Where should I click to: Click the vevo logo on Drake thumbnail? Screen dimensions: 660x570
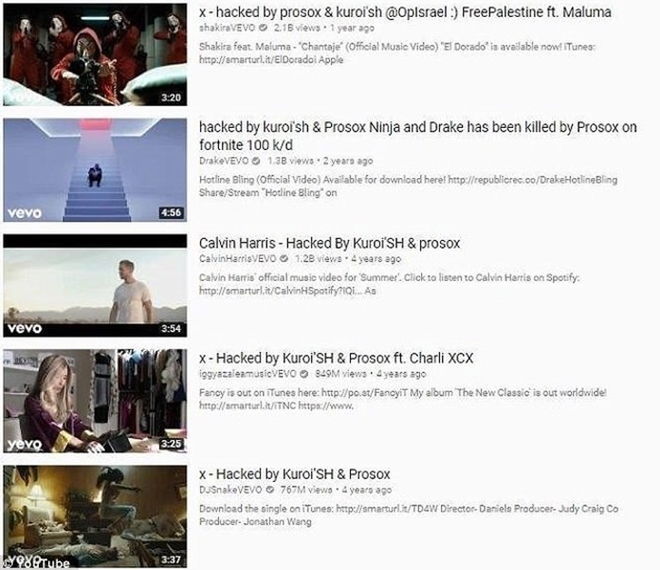pos(25,213)
